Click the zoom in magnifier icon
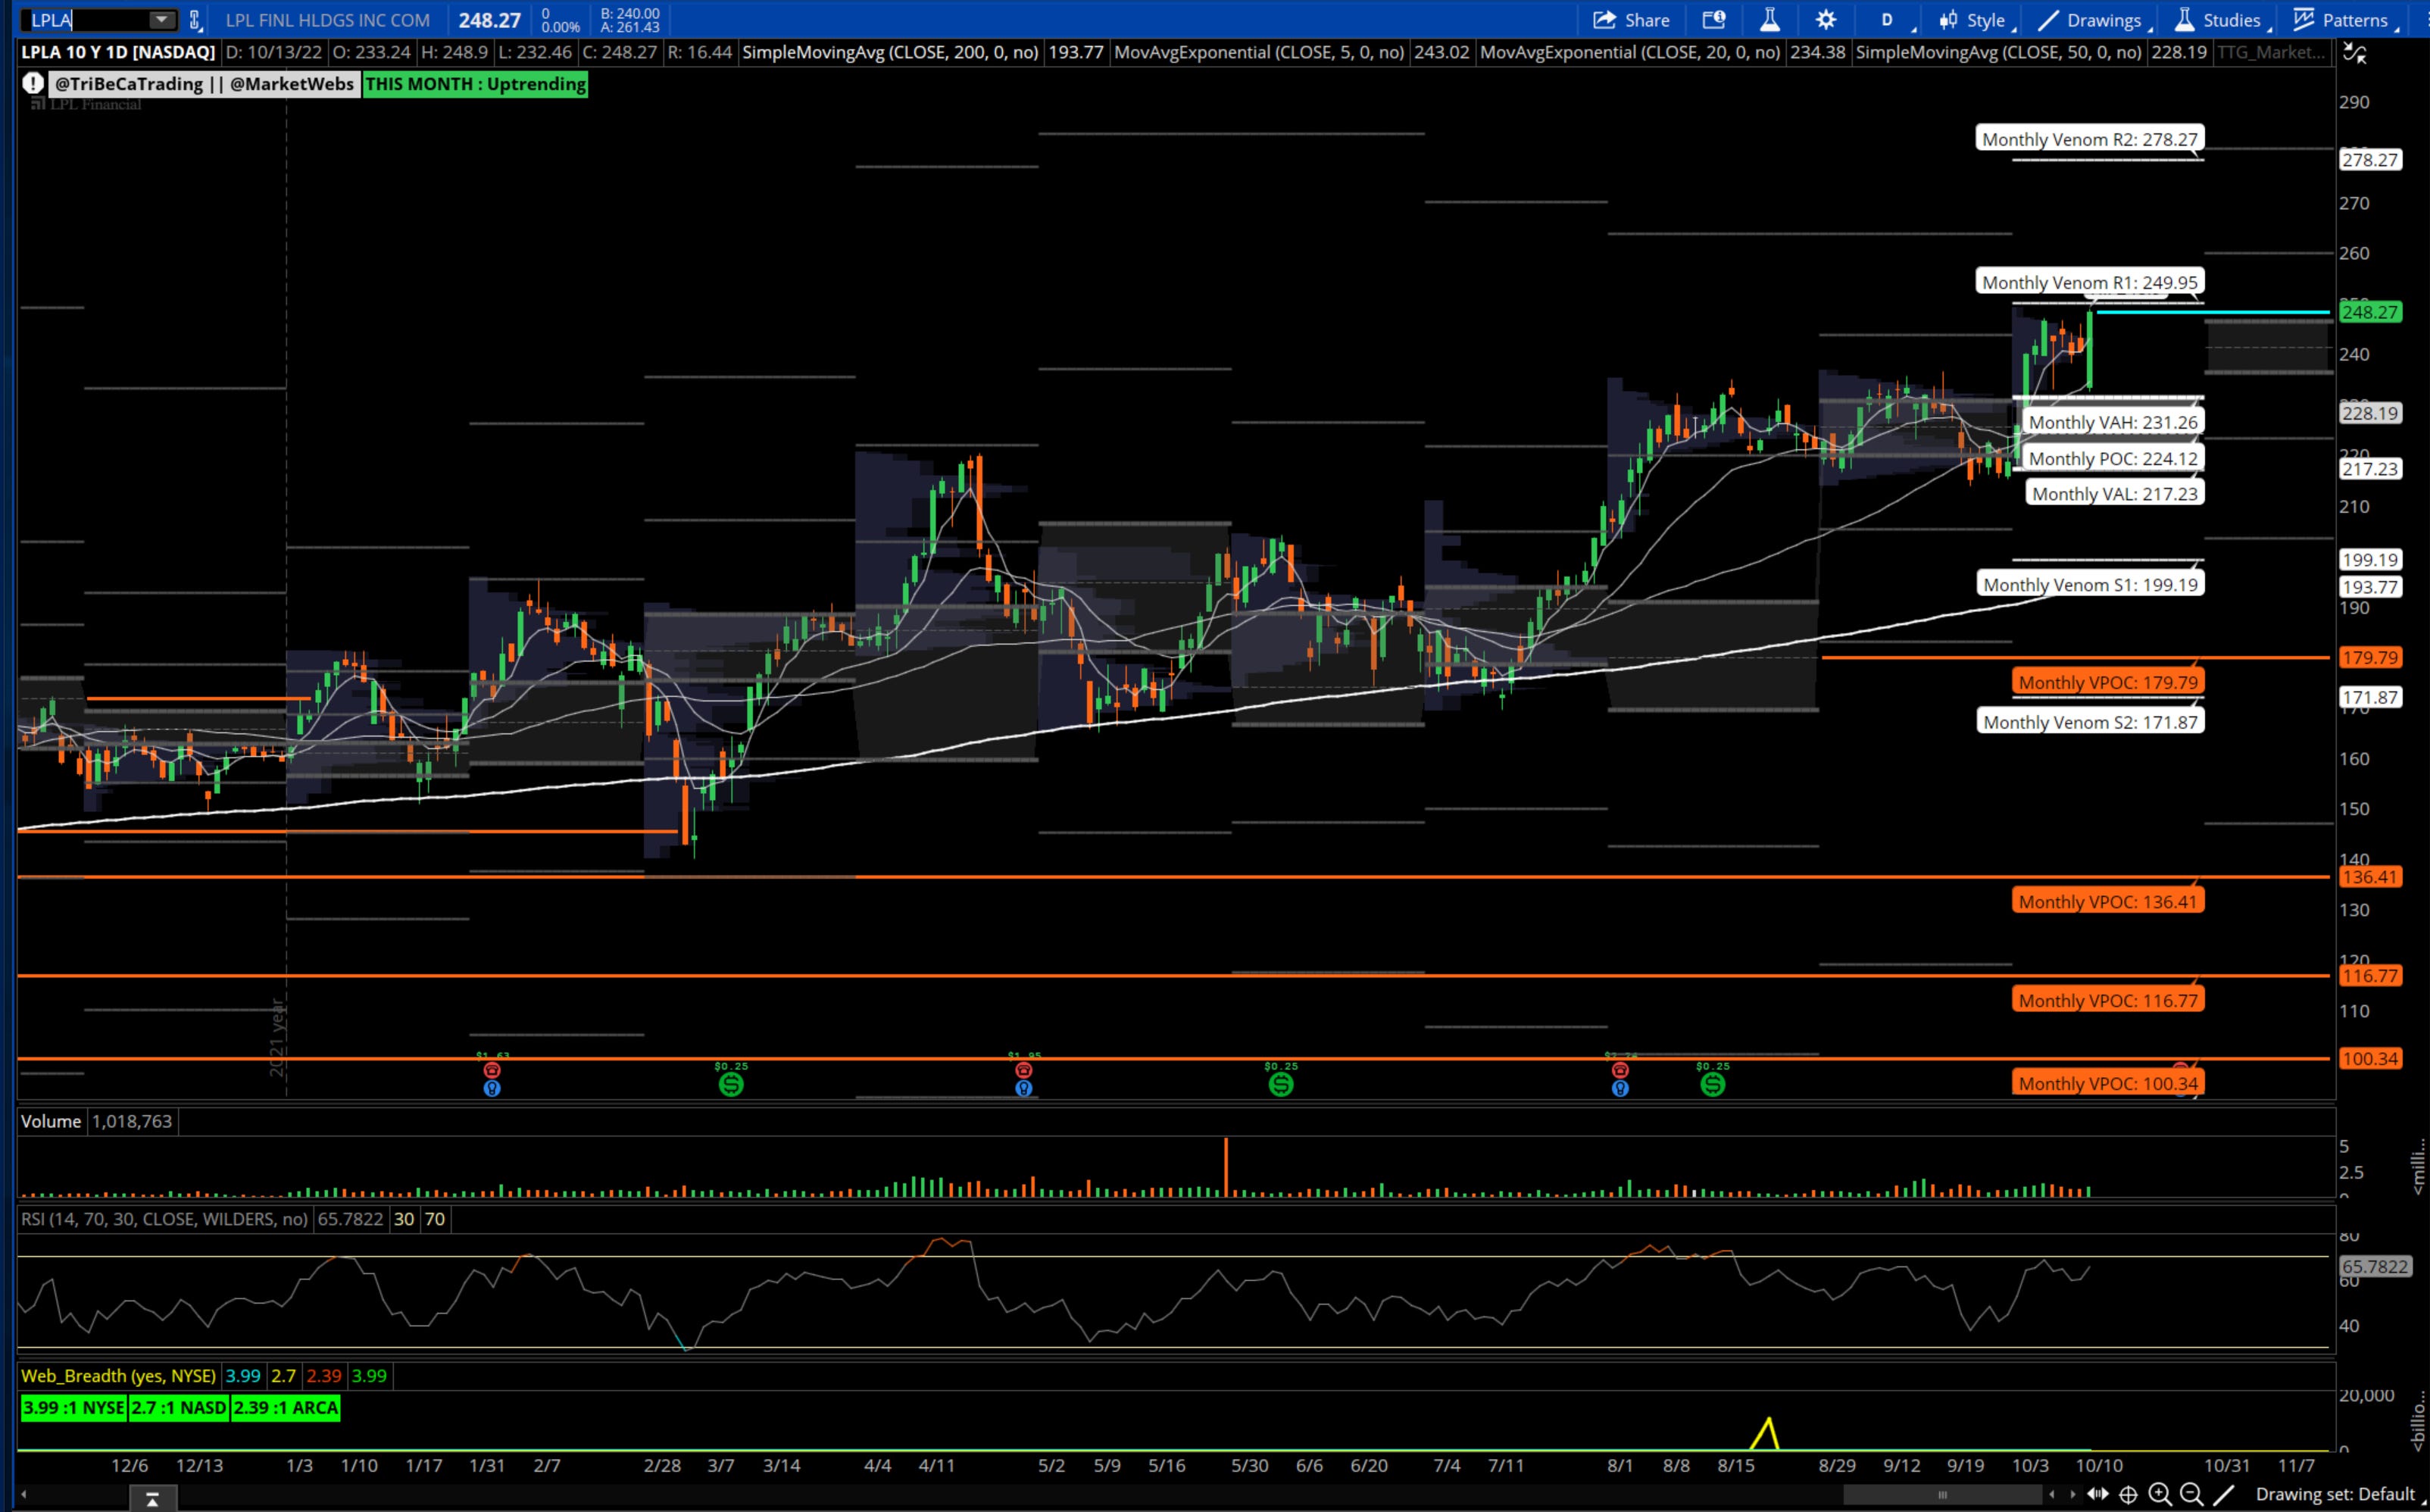The height and width of the screenshot is (1512, 2430). coord(2160,1494)
